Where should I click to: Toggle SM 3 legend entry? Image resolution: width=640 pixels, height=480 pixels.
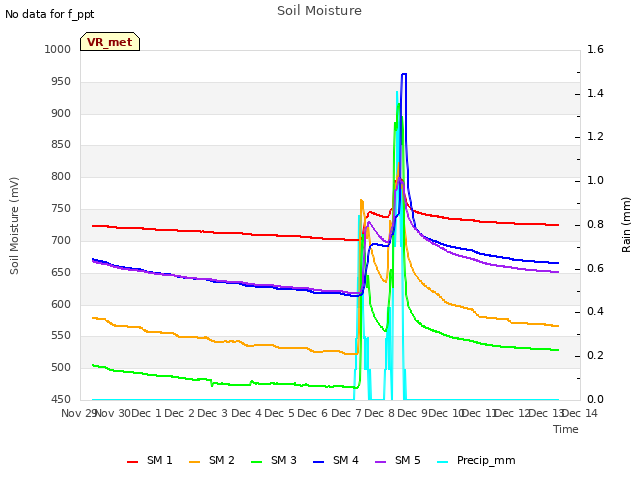point(273,460)
